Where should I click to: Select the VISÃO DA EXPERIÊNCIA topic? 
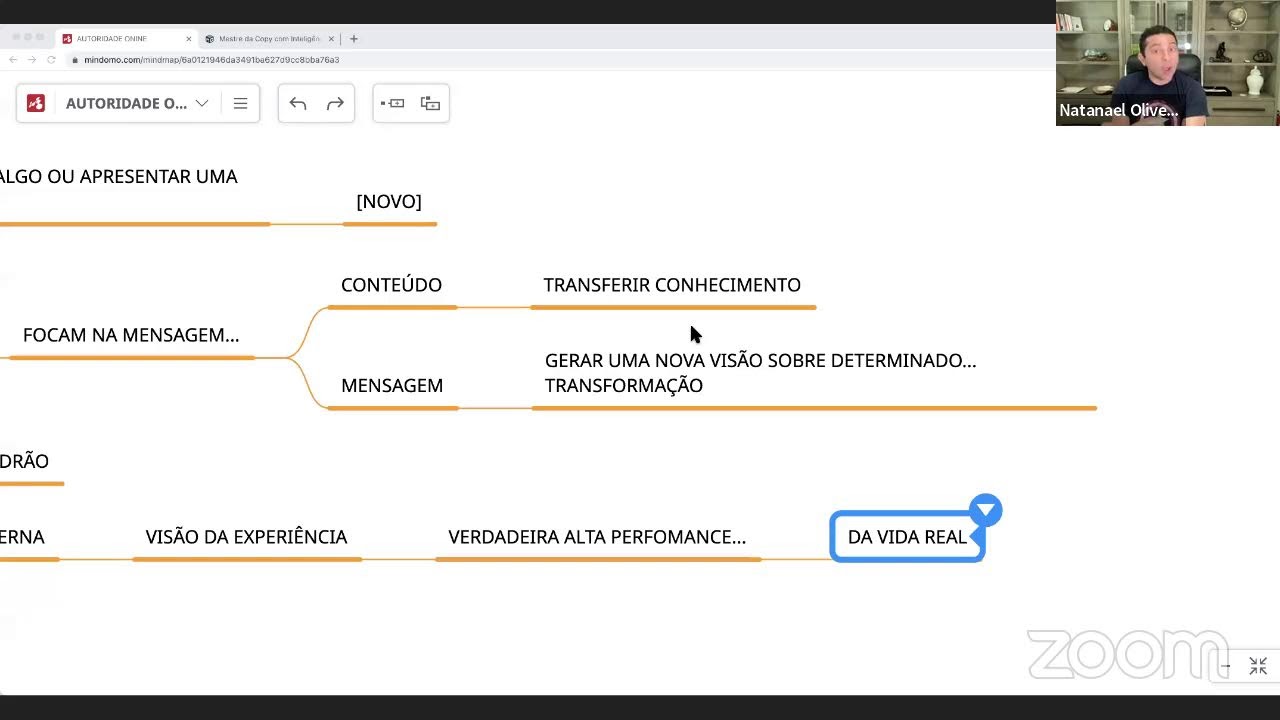(x=246, y=537)
